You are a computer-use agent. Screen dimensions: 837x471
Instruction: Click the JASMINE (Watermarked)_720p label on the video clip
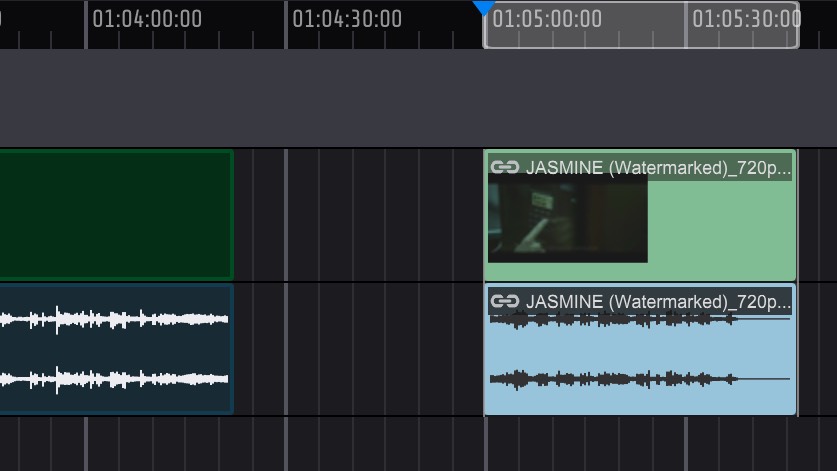click(658, 168)
